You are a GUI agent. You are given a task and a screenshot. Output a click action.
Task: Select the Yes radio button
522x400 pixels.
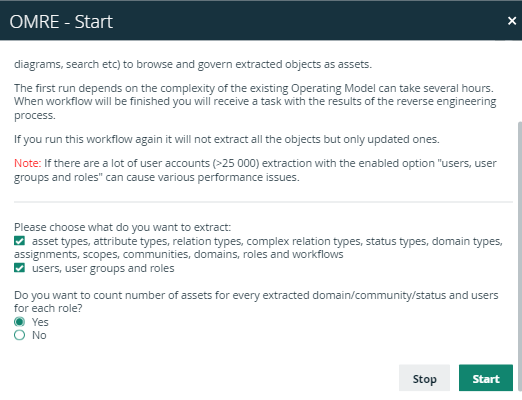coord(19,322)
